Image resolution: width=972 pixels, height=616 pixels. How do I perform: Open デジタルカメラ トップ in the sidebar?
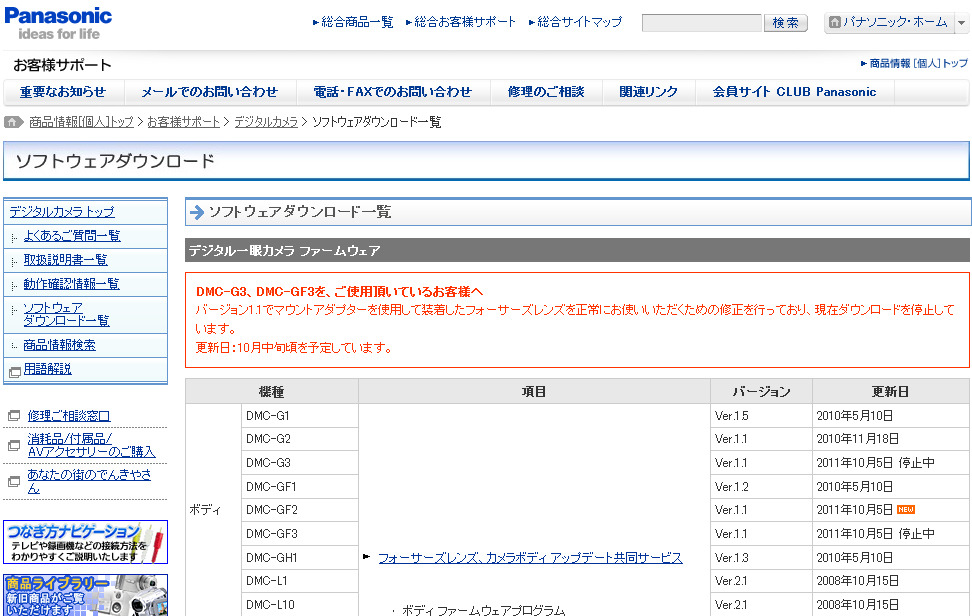click(x=62, y=212)
